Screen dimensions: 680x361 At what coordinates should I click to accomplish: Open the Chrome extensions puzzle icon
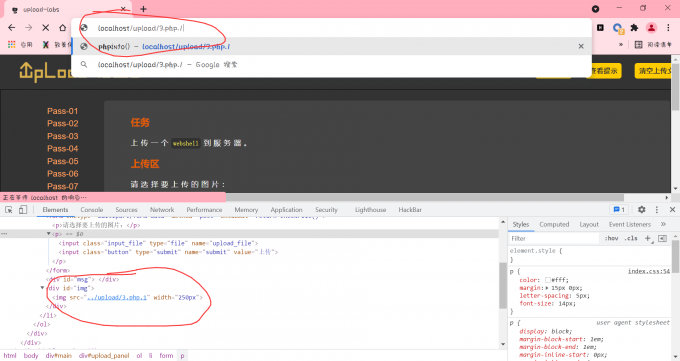click(634, 28)
